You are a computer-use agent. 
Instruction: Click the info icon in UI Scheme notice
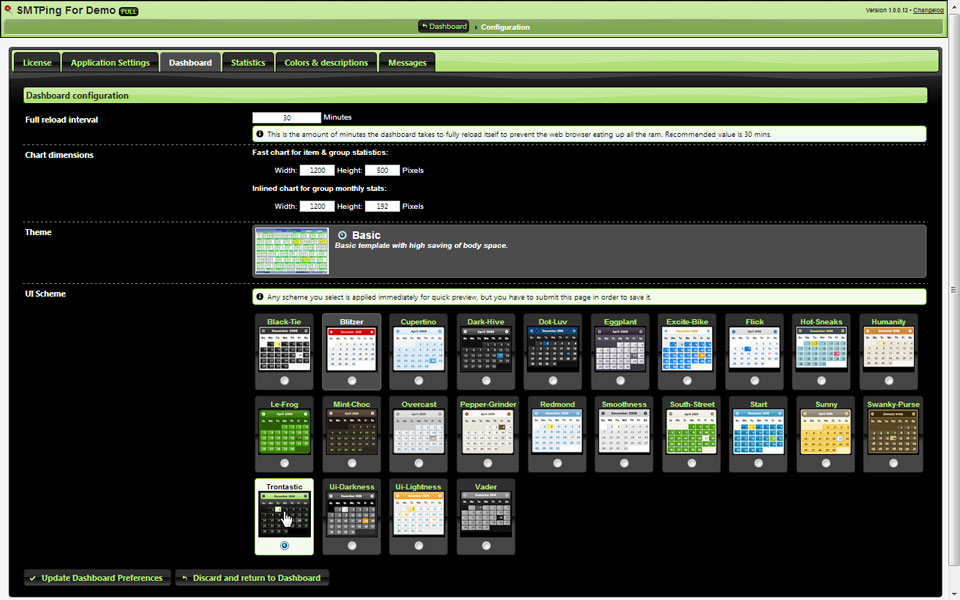(x=260, y=296)
